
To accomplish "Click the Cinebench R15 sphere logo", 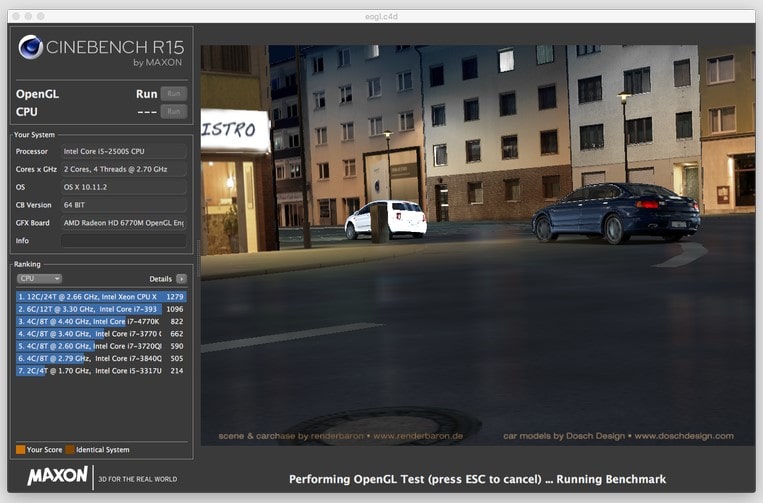I will point(31,47).
